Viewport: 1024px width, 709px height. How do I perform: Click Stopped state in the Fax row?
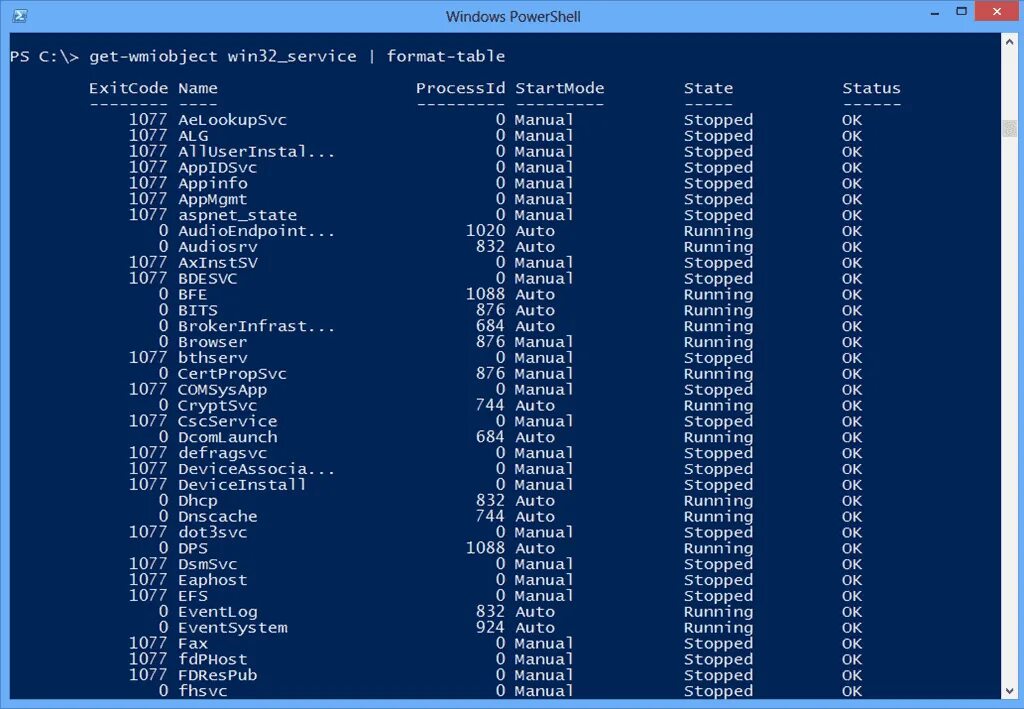click(718, 644)
